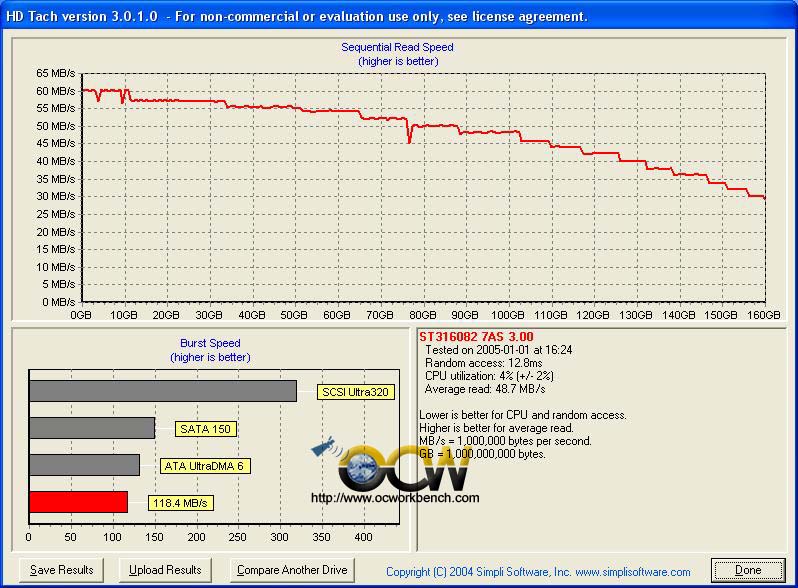Click the 118.4 MB/s burst speed label
This screenshot has width=798, height=588.
180,503
